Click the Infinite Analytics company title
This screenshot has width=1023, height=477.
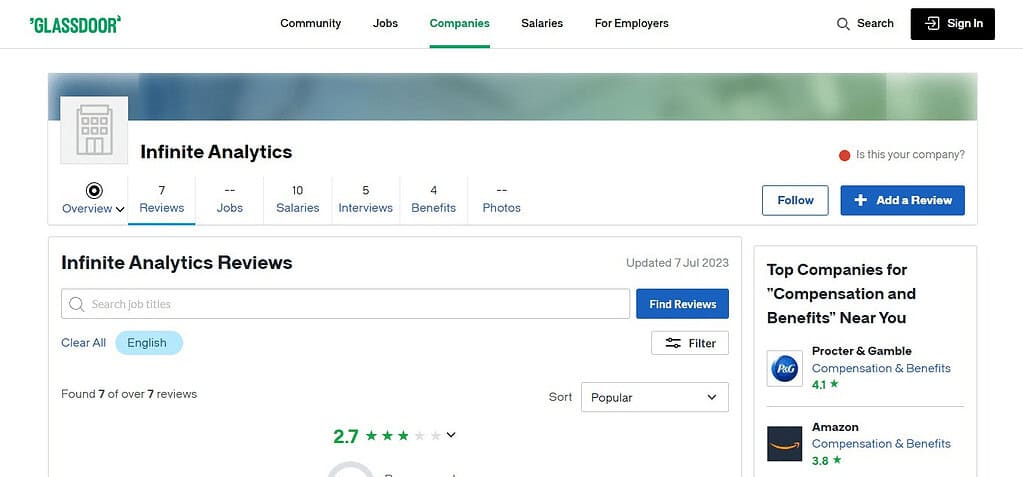pyautogui.click(x=216, y=152)
